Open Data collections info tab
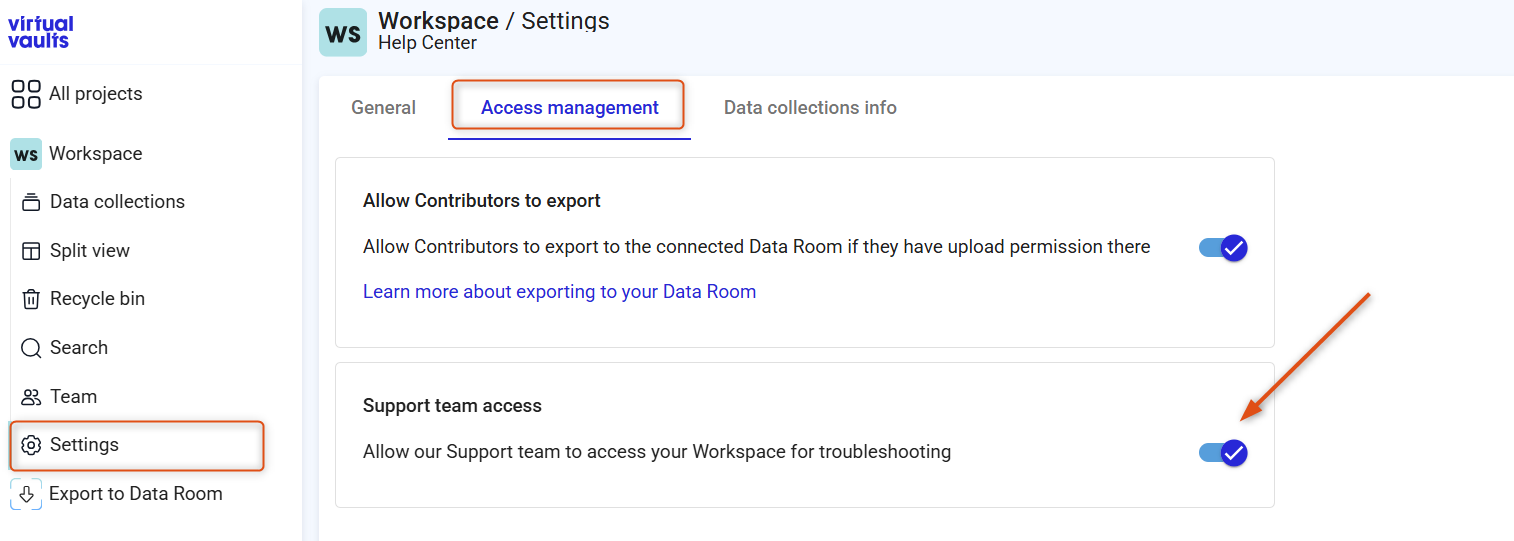Image resolution: width=1514 pixels, height=541 pixels. pos(810,108)
